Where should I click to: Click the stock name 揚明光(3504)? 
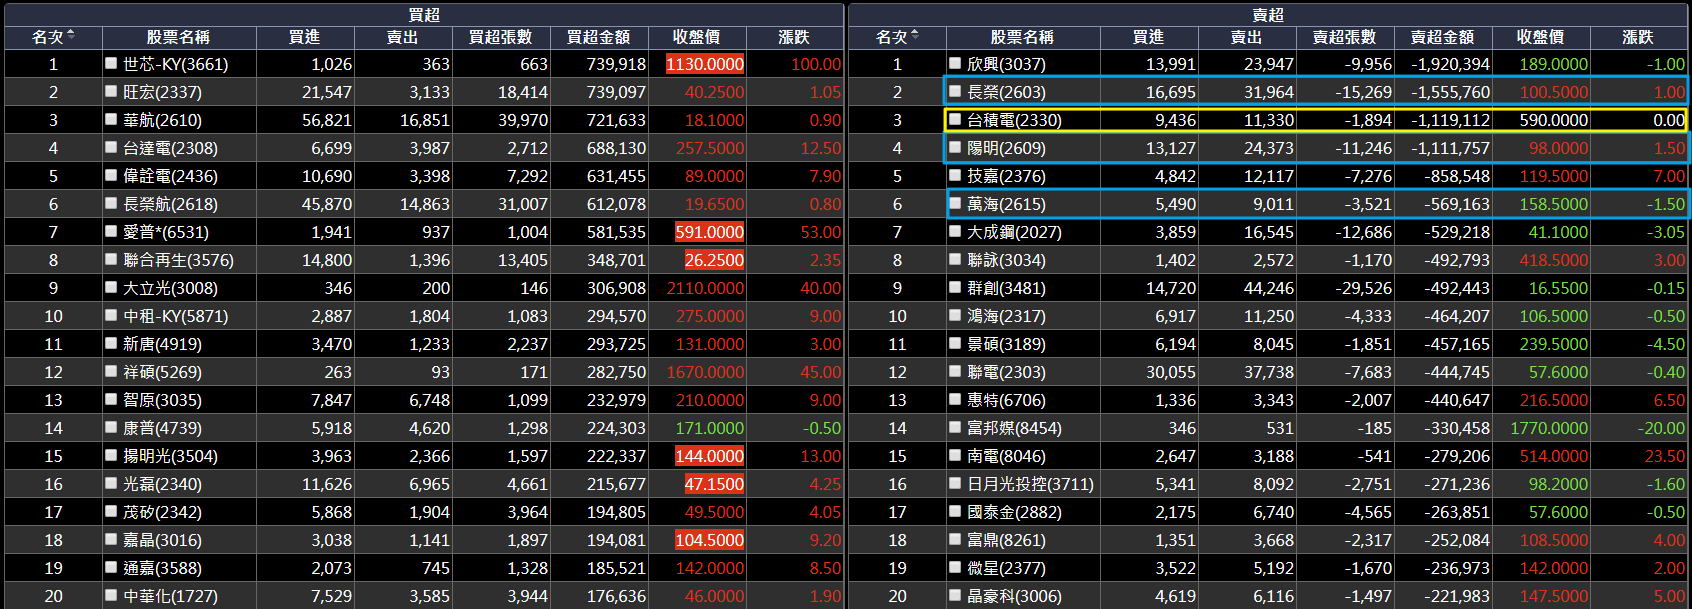170,456
